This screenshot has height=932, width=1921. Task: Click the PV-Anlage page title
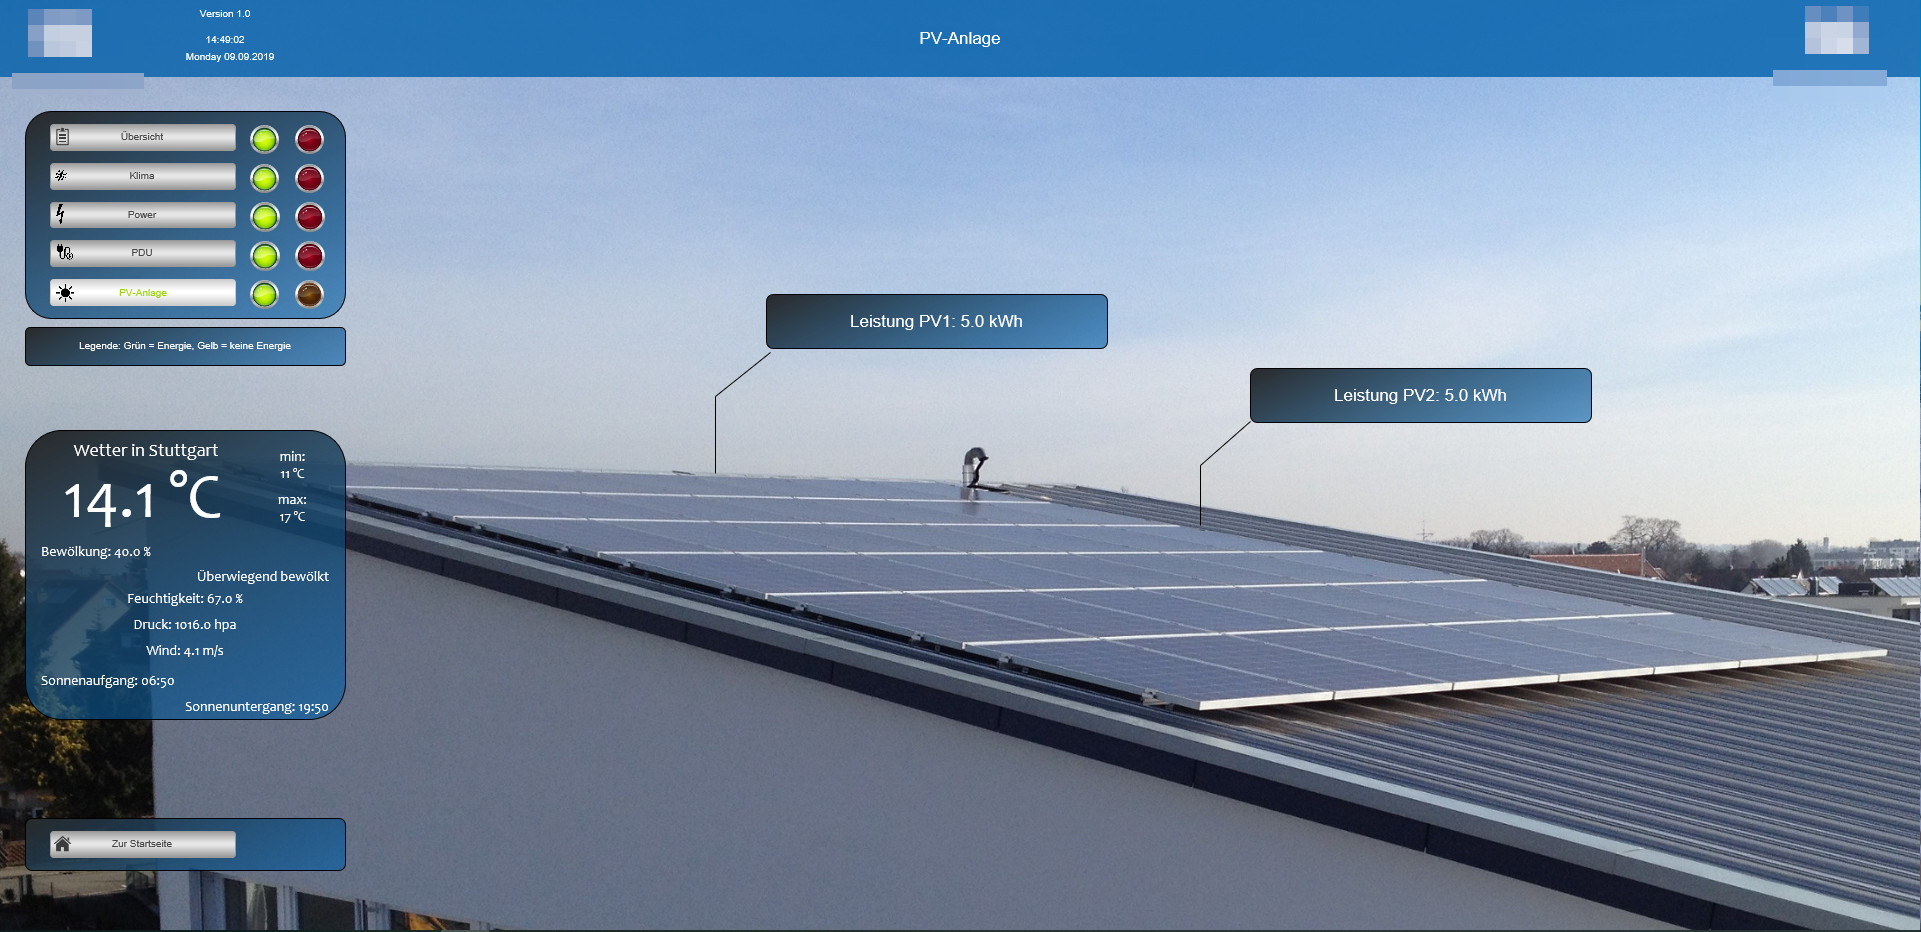(x=960, y=38)
